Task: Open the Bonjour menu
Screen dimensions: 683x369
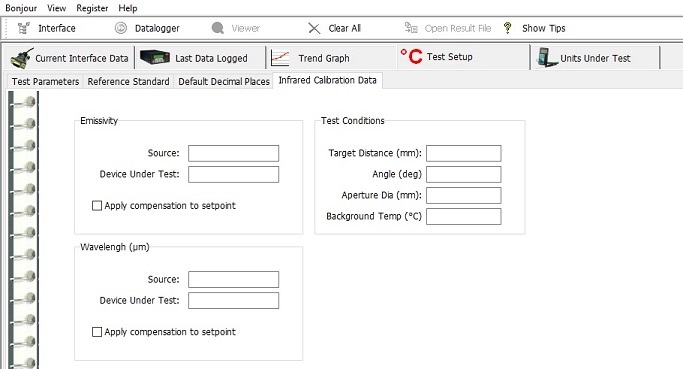Action: coord(21,8)
